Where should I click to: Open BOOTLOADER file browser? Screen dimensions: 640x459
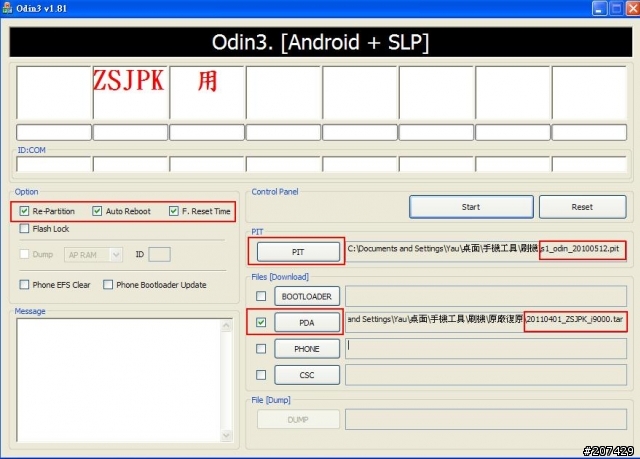pyautogui.click(x=307, y=296)
